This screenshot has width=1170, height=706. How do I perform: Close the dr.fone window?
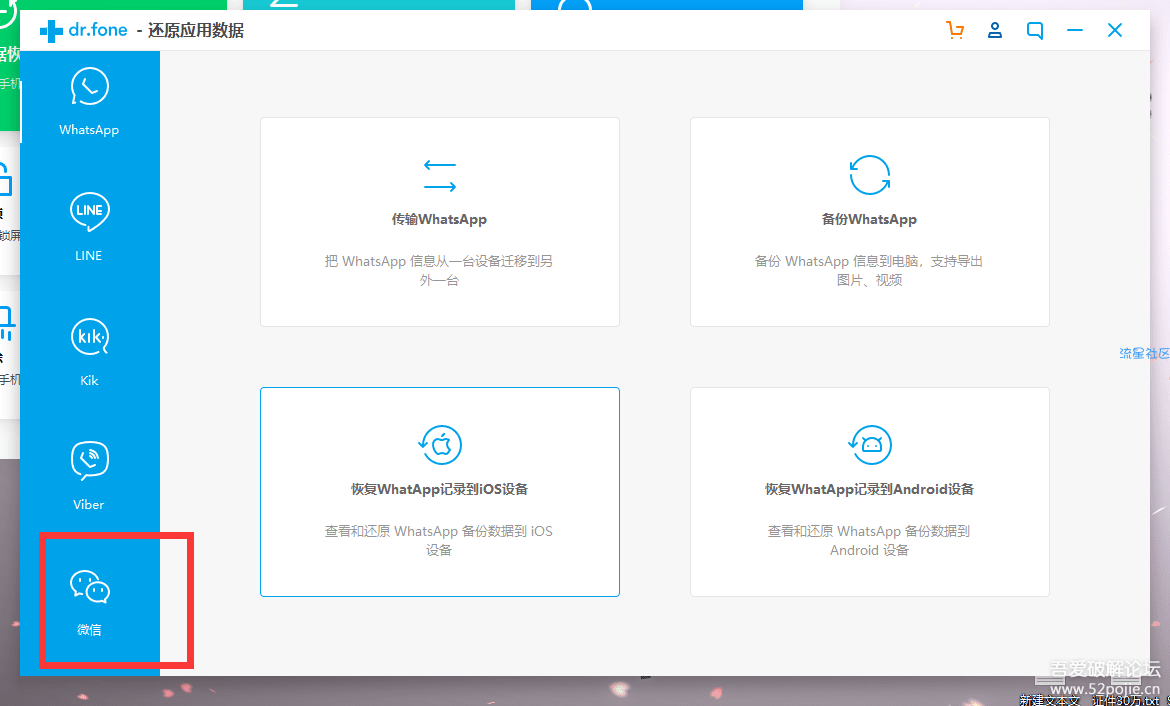pyautogui.click(x=1115, y=30)
